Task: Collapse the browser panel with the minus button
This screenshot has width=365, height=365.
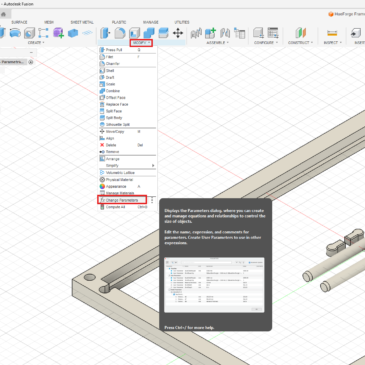Action: coord(31,53)
